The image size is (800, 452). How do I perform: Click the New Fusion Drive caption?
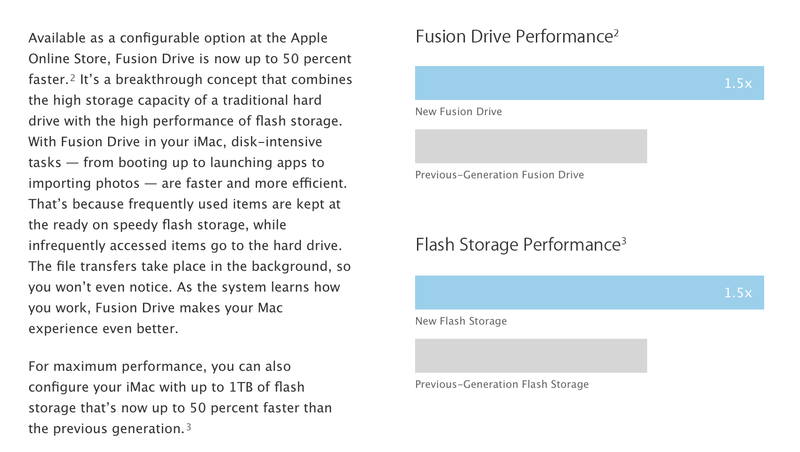(x=458, y=111)
